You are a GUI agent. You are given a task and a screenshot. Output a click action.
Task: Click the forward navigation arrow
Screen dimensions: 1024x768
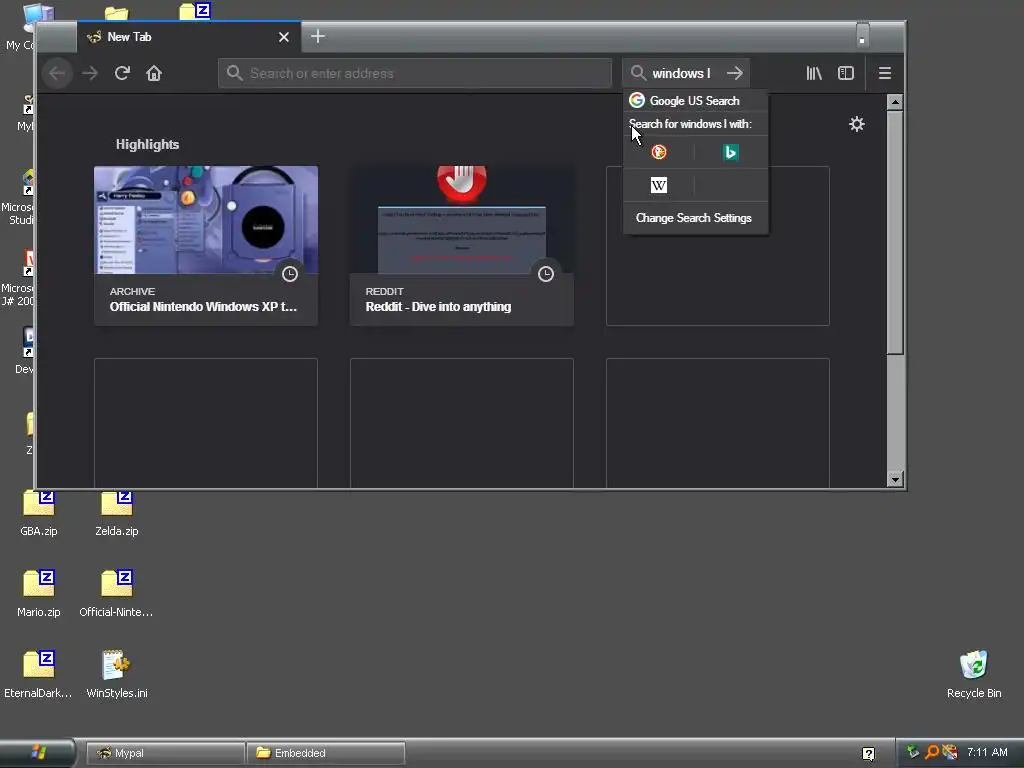tap(90, 73)
